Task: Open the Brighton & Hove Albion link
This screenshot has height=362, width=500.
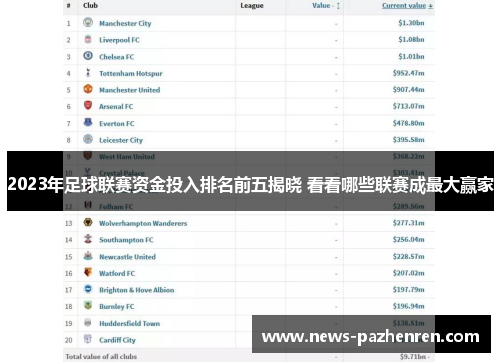Action: pyautogui.click(x=136, y=290)
